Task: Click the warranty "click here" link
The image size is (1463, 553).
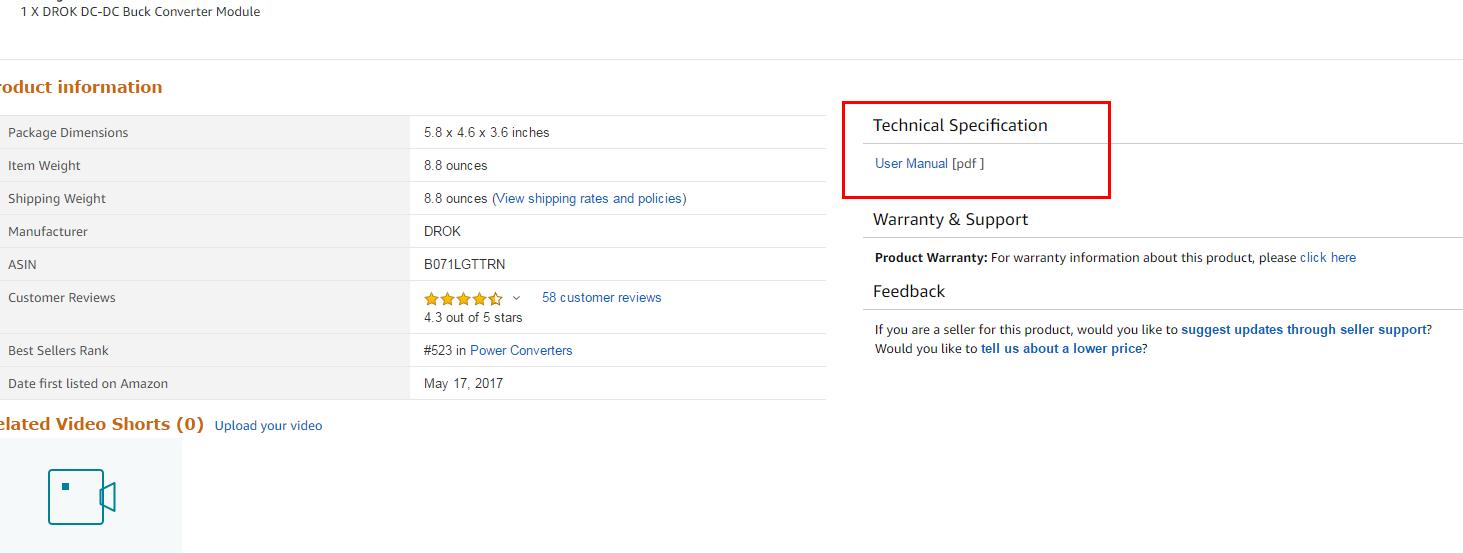Action: coord(1327,258)
